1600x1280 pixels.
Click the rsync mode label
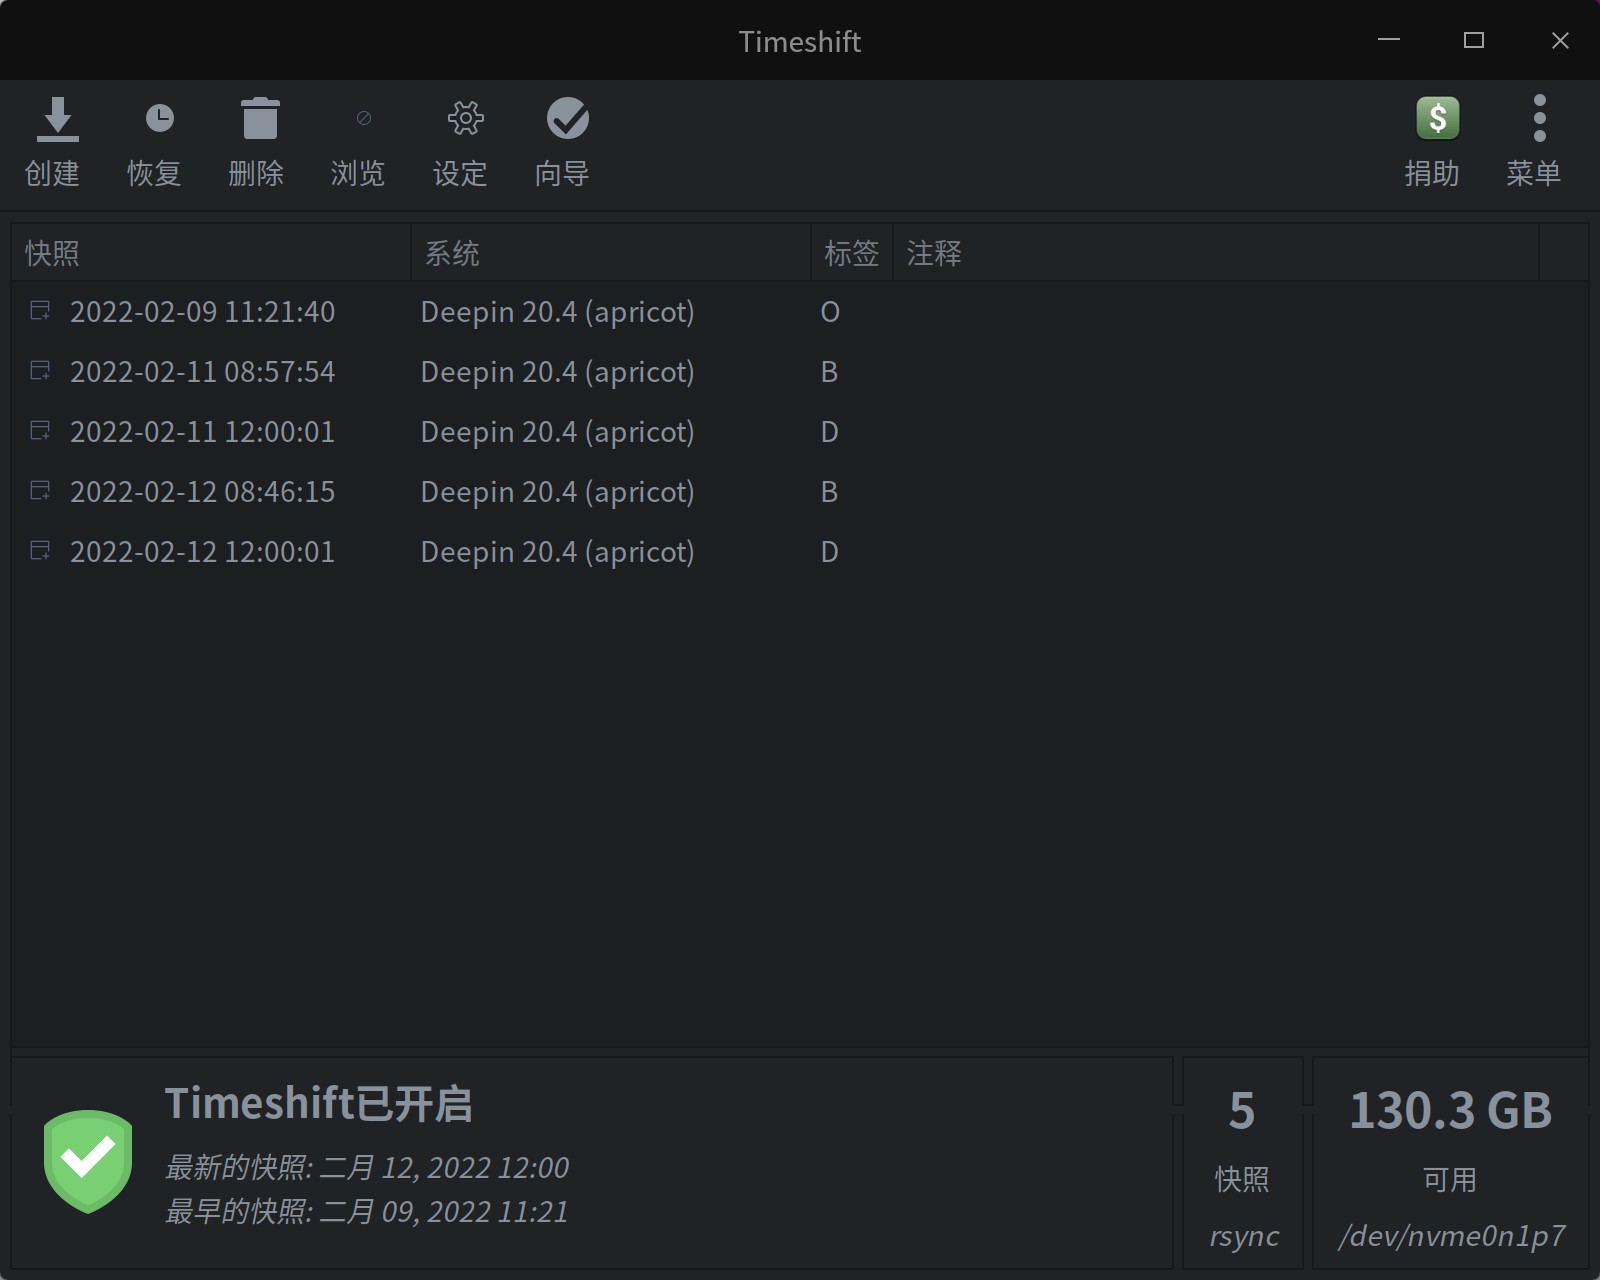[x=1244, y=1236]
